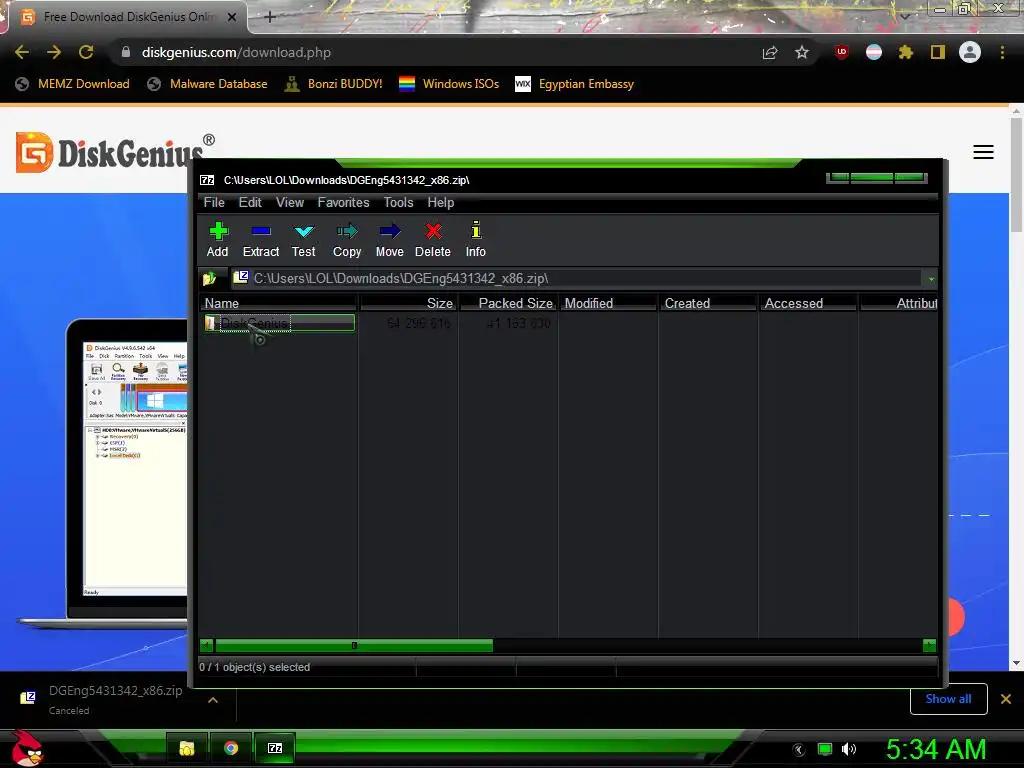Click the 5:34 AM taskbar clock
This screenshot has height=768, width=1024.
[936, 749]
